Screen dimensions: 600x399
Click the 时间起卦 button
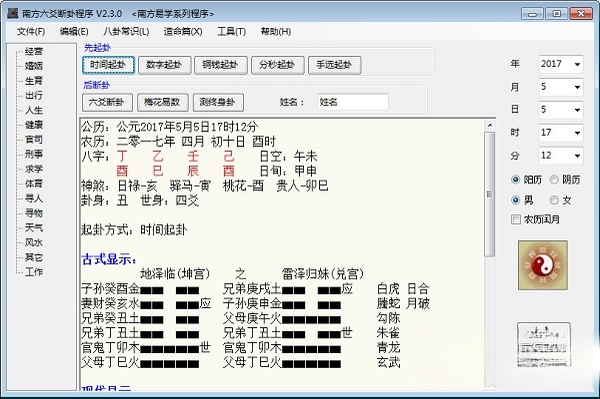click(x=108, y=65)
